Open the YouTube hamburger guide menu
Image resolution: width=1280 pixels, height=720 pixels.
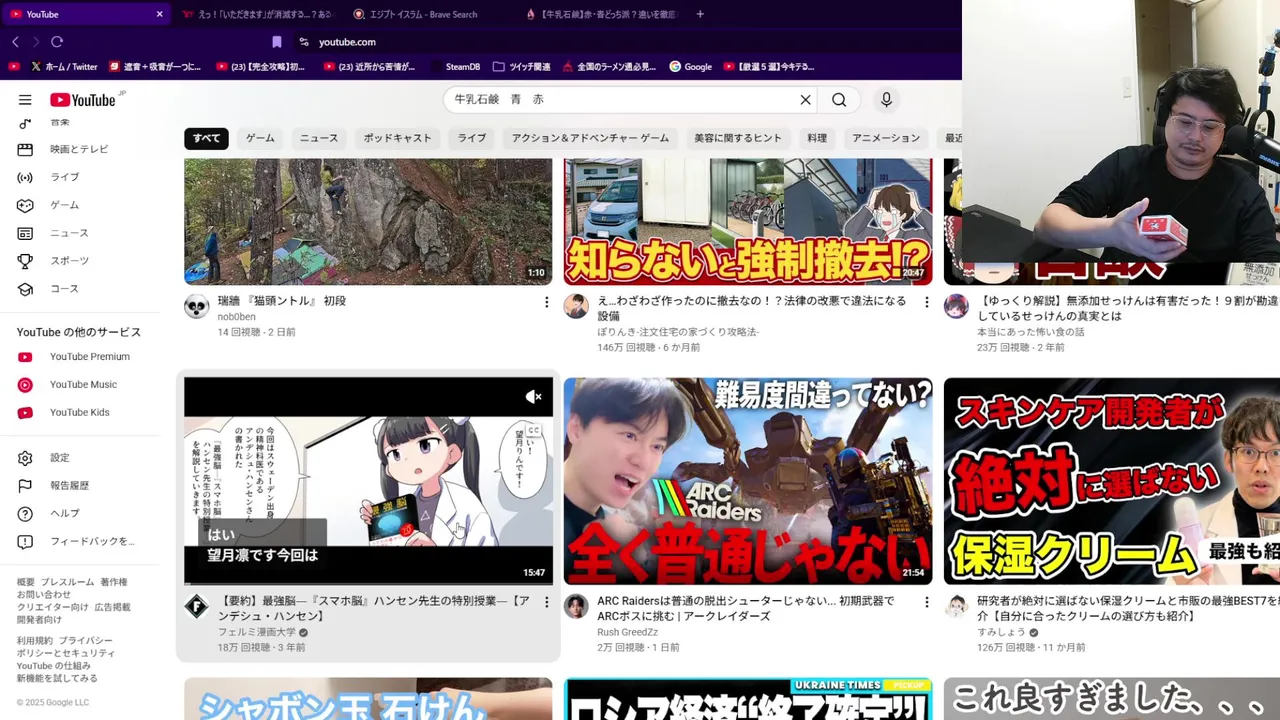[25, 100]
